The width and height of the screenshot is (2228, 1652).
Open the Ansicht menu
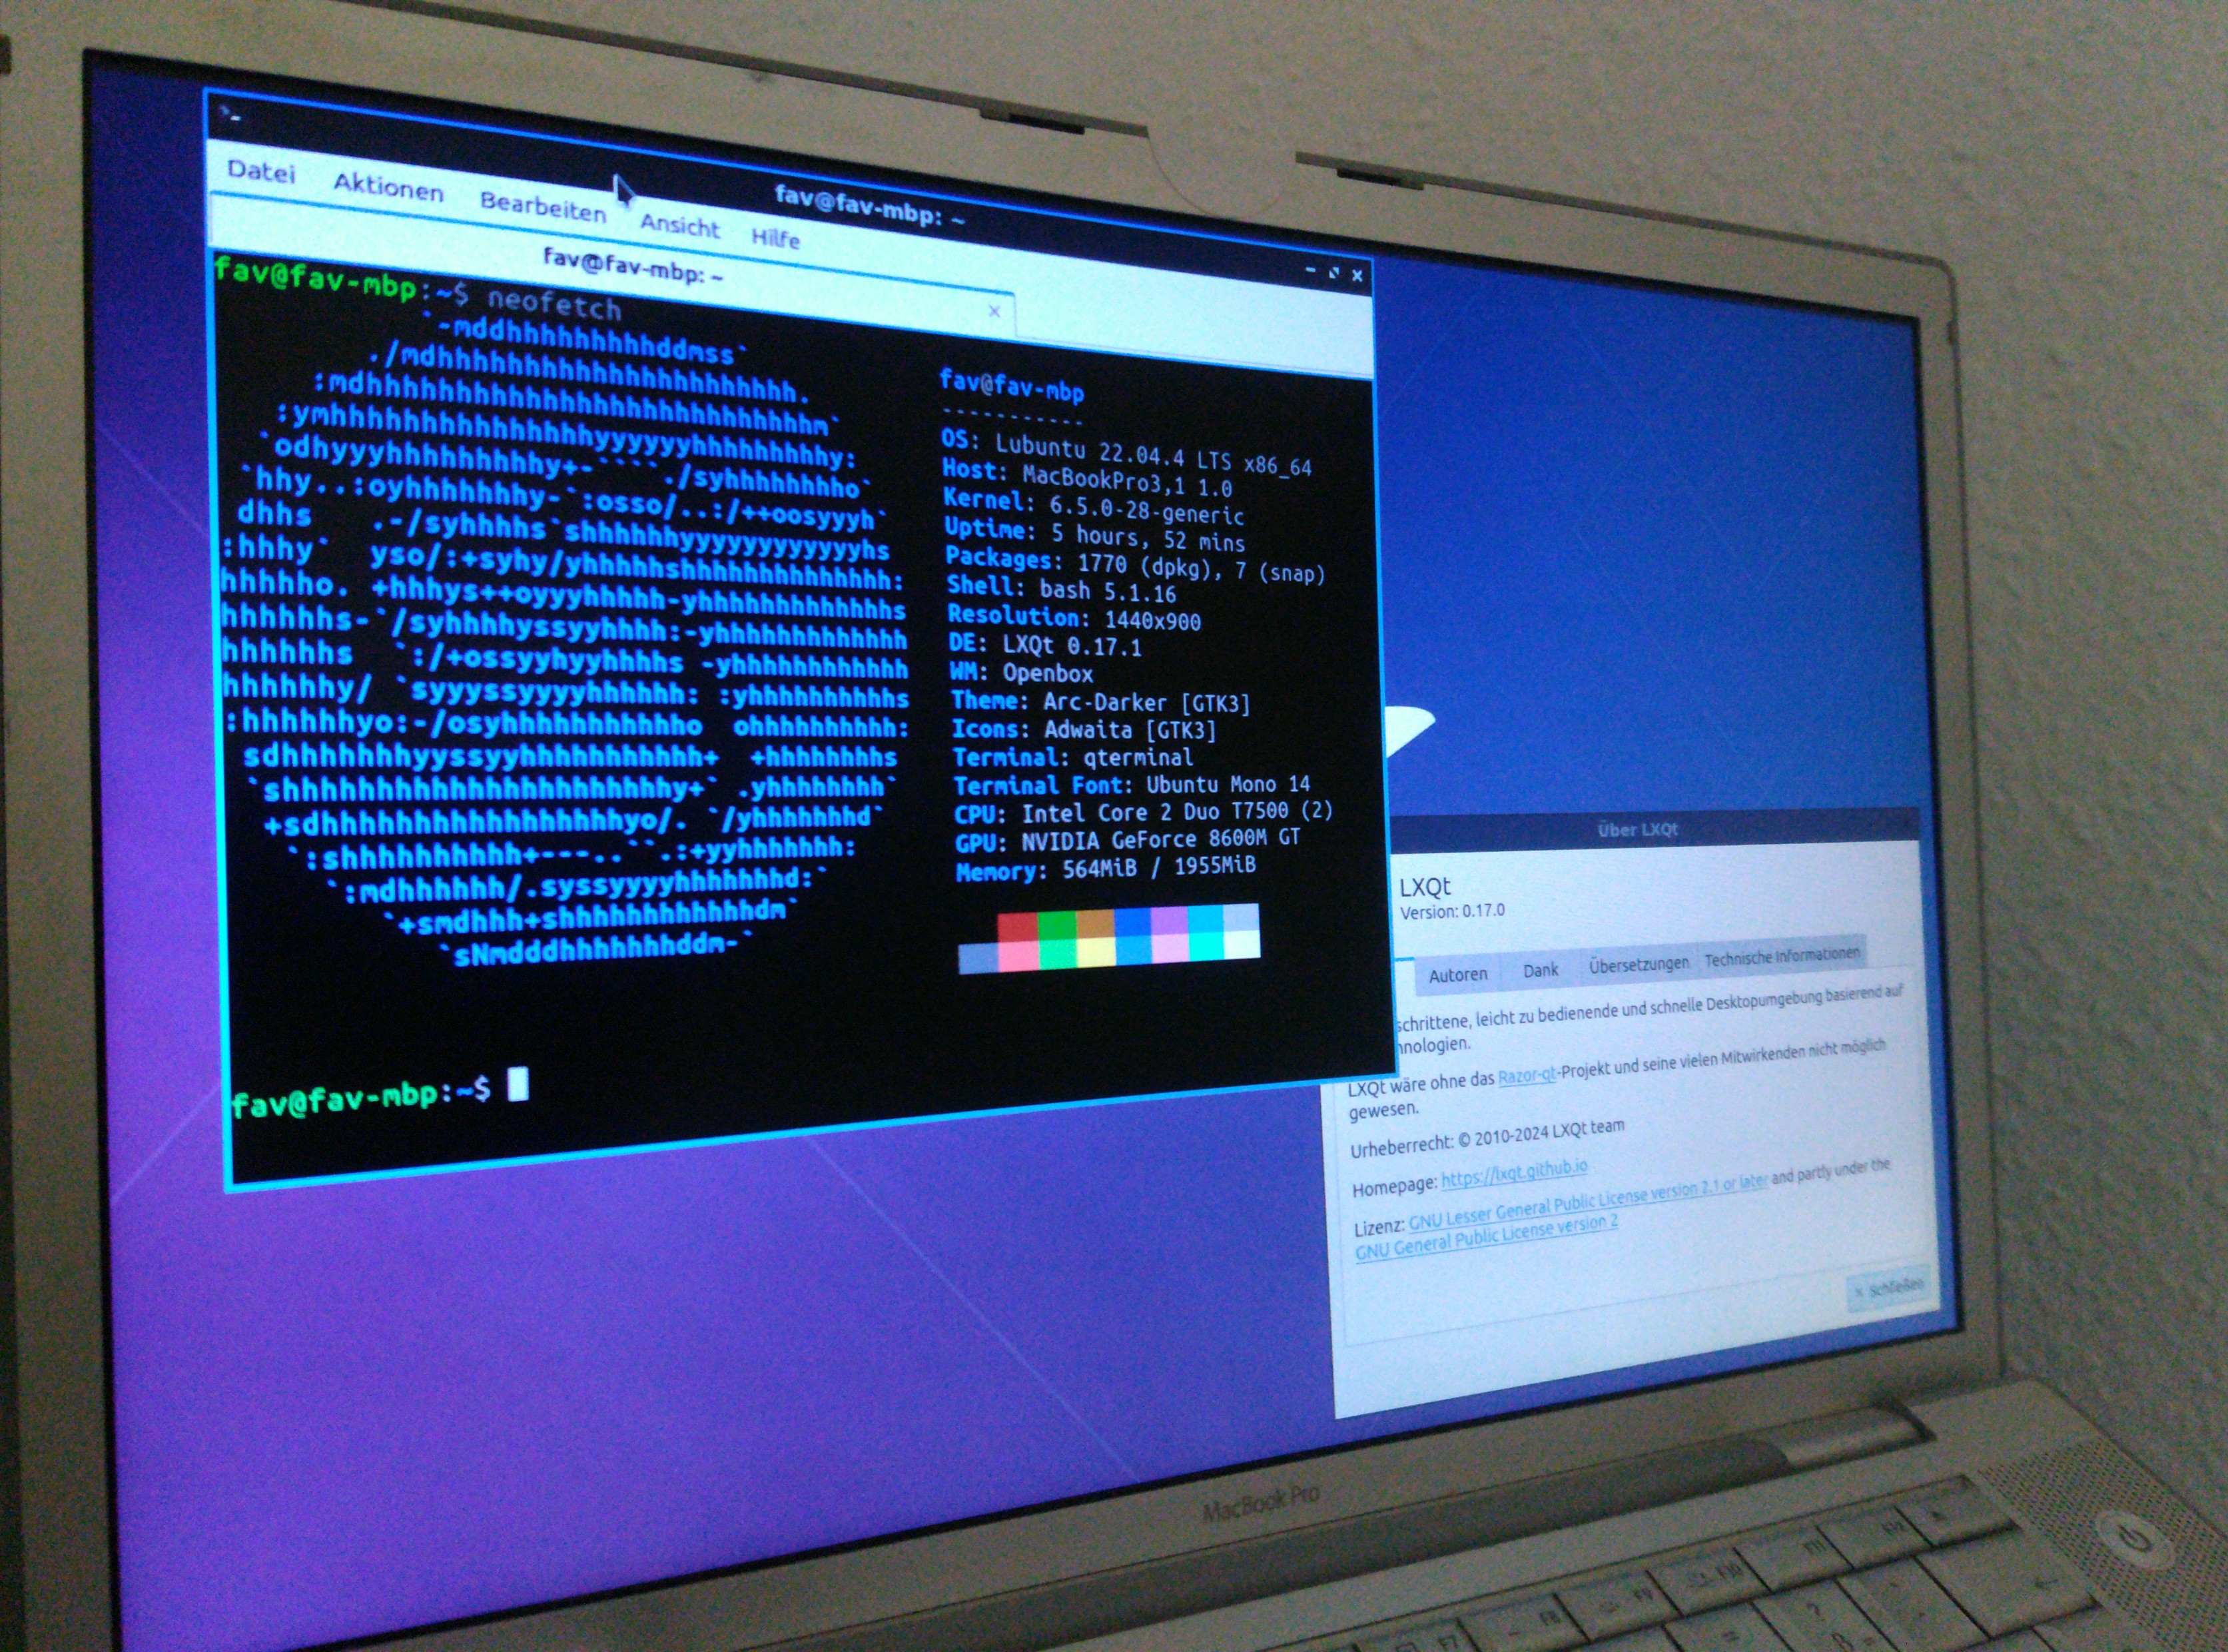pos(679,225)
